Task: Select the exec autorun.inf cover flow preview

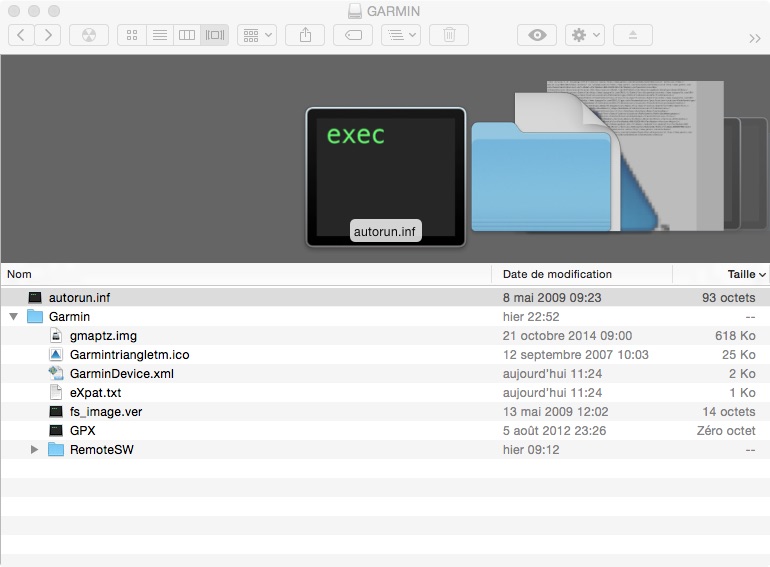Action: pos(385,177)
